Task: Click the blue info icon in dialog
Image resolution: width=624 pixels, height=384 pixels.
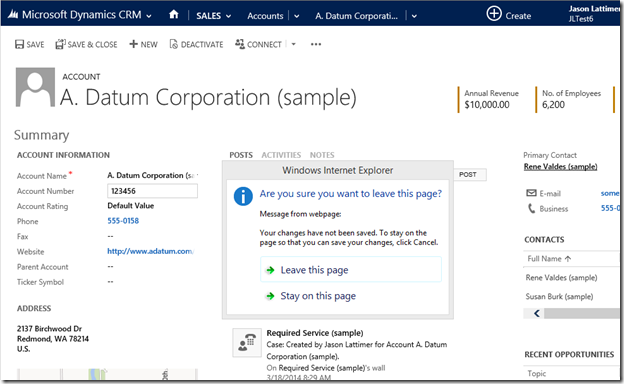Action: tap(243, 196)
